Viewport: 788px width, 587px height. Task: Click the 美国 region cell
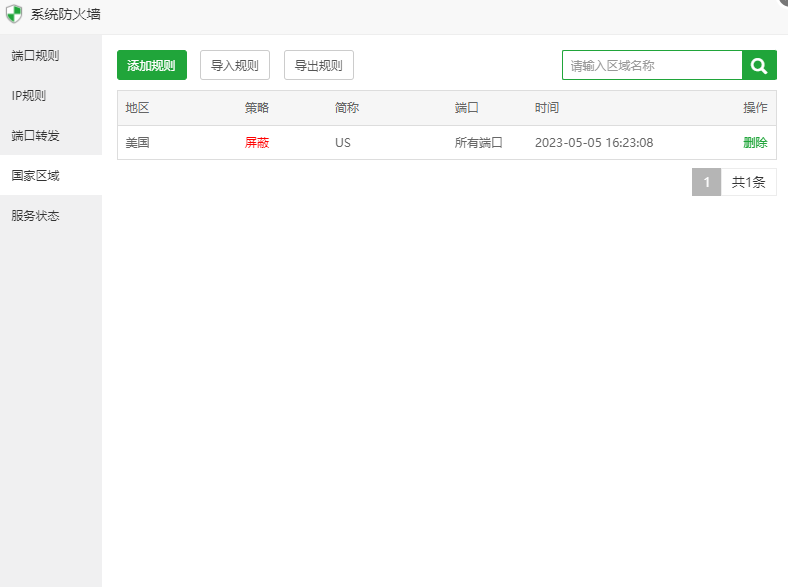(x=137, y=143)
